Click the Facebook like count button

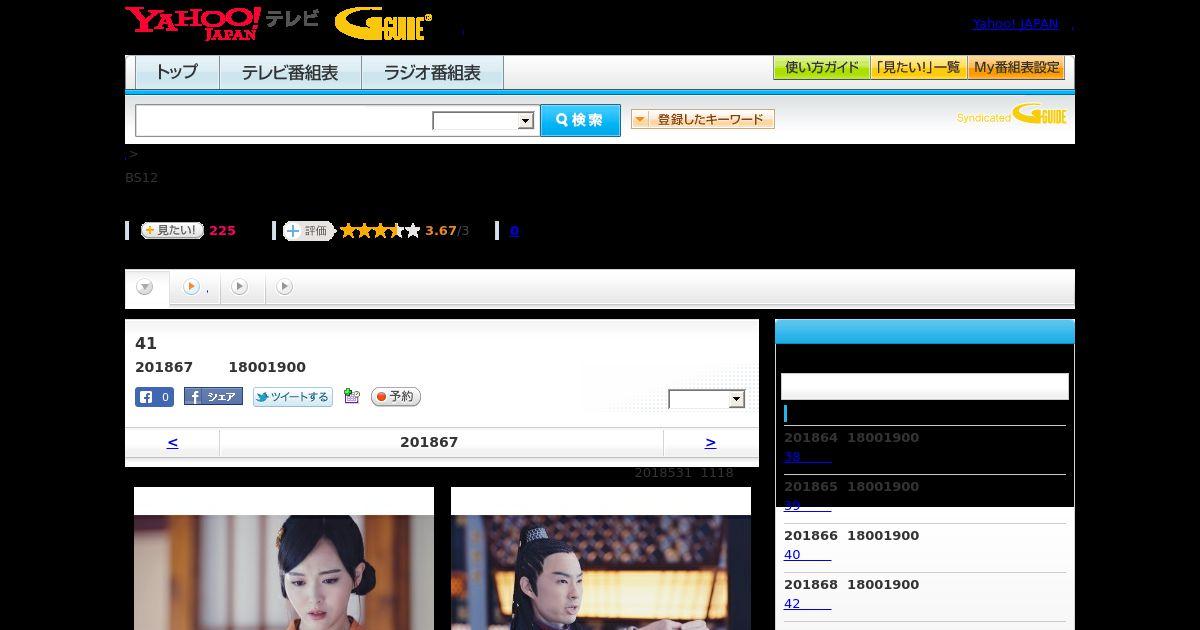(x=154, y=397)
